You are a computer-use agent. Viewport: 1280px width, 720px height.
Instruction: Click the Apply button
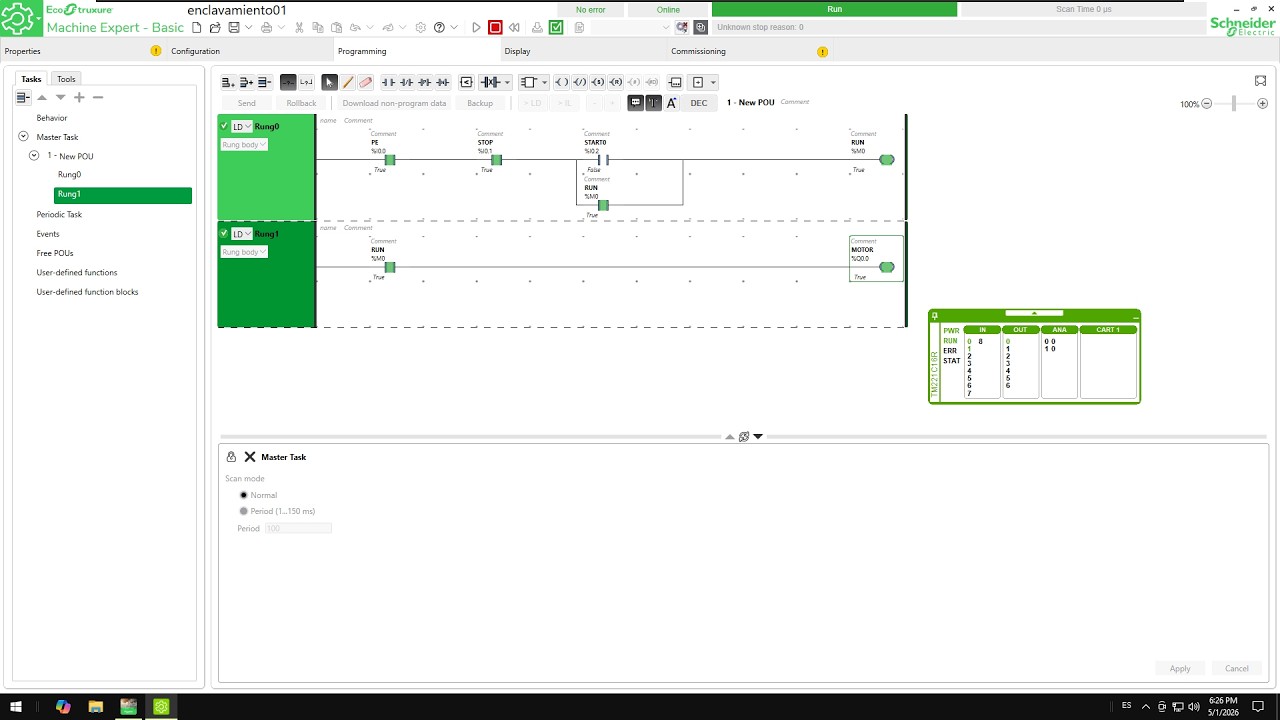1180,668
